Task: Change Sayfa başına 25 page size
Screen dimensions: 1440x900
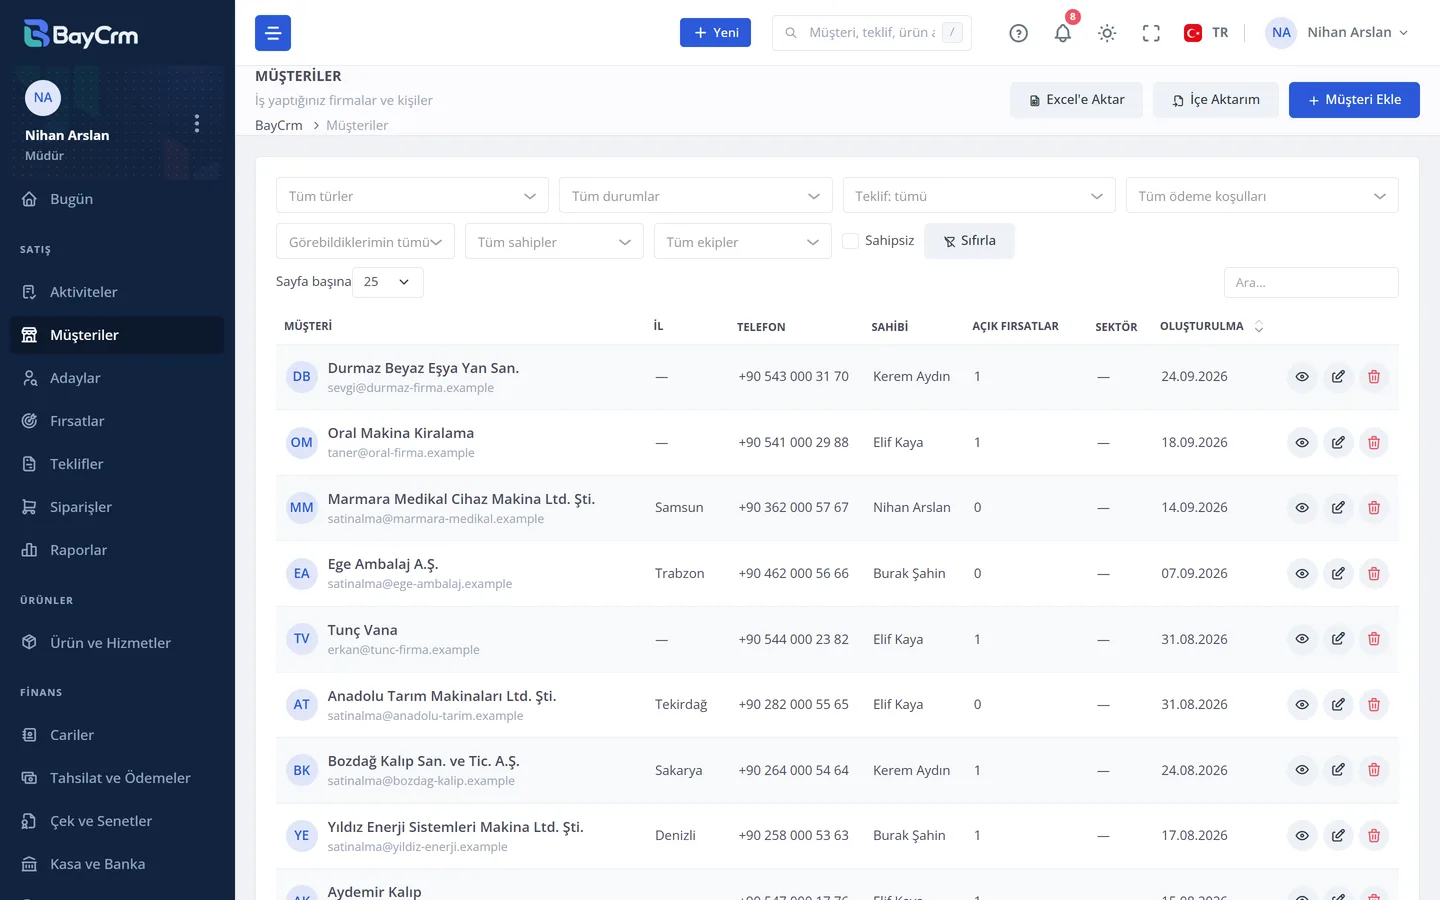Action: point(388,282)
